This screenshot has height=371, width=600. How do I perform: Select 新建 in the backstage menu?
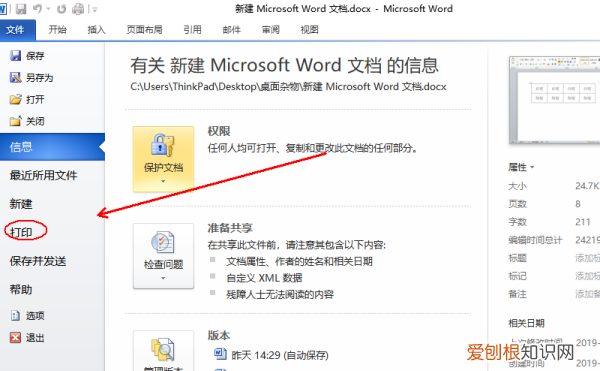[x=21, y=204]
